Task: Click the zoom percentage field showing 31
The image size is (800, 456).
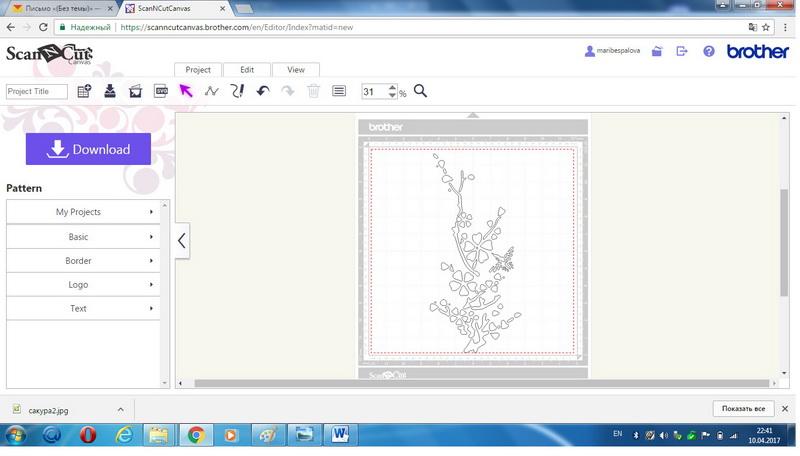Action: point(374,92)
